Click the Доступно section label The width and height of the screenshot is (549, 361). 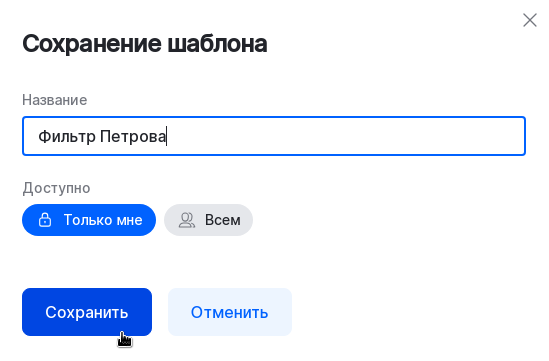(56, 188)
